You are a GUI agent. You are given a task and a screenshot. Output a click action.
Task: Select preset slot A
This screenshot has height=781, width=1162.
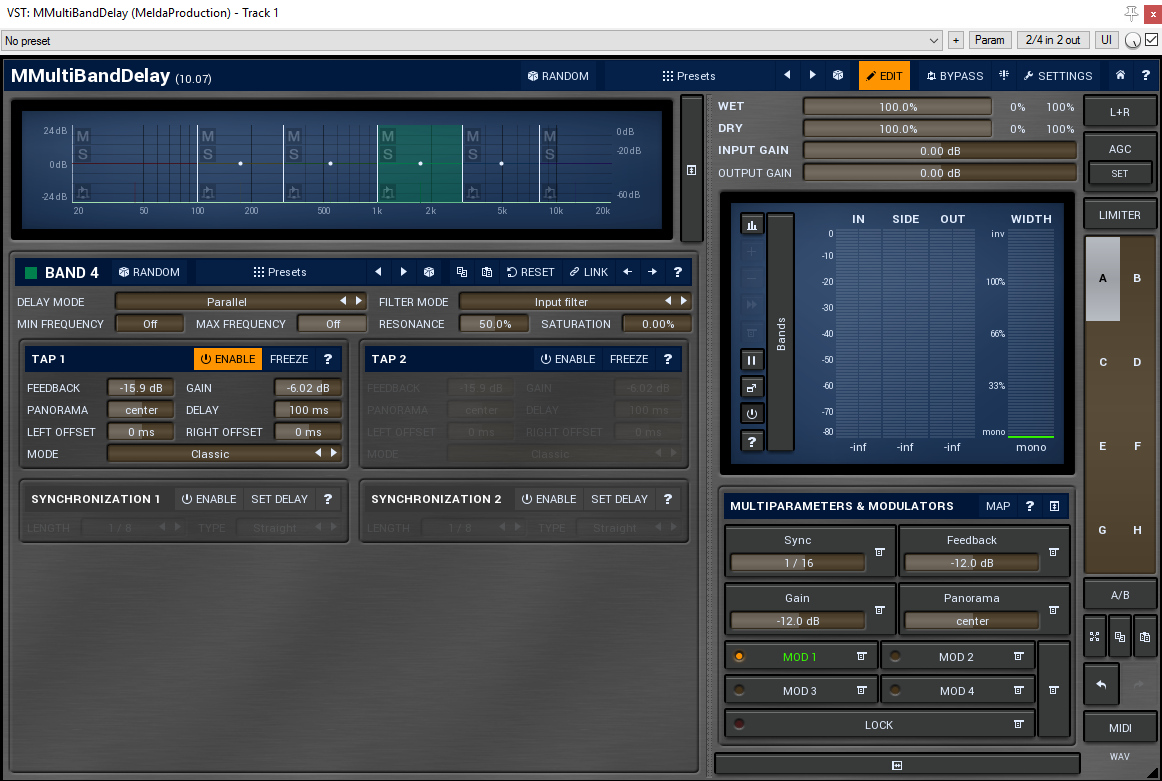[1103, 279]
